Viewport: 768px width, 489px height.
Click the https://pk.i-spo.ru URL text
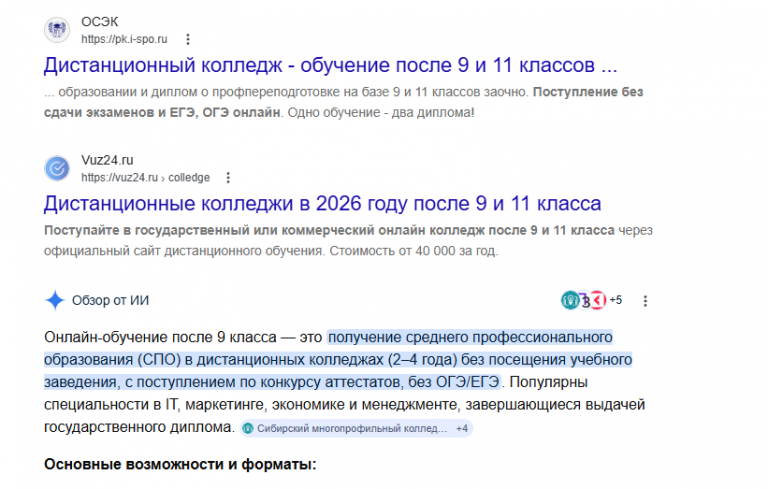tap(124, 39)
